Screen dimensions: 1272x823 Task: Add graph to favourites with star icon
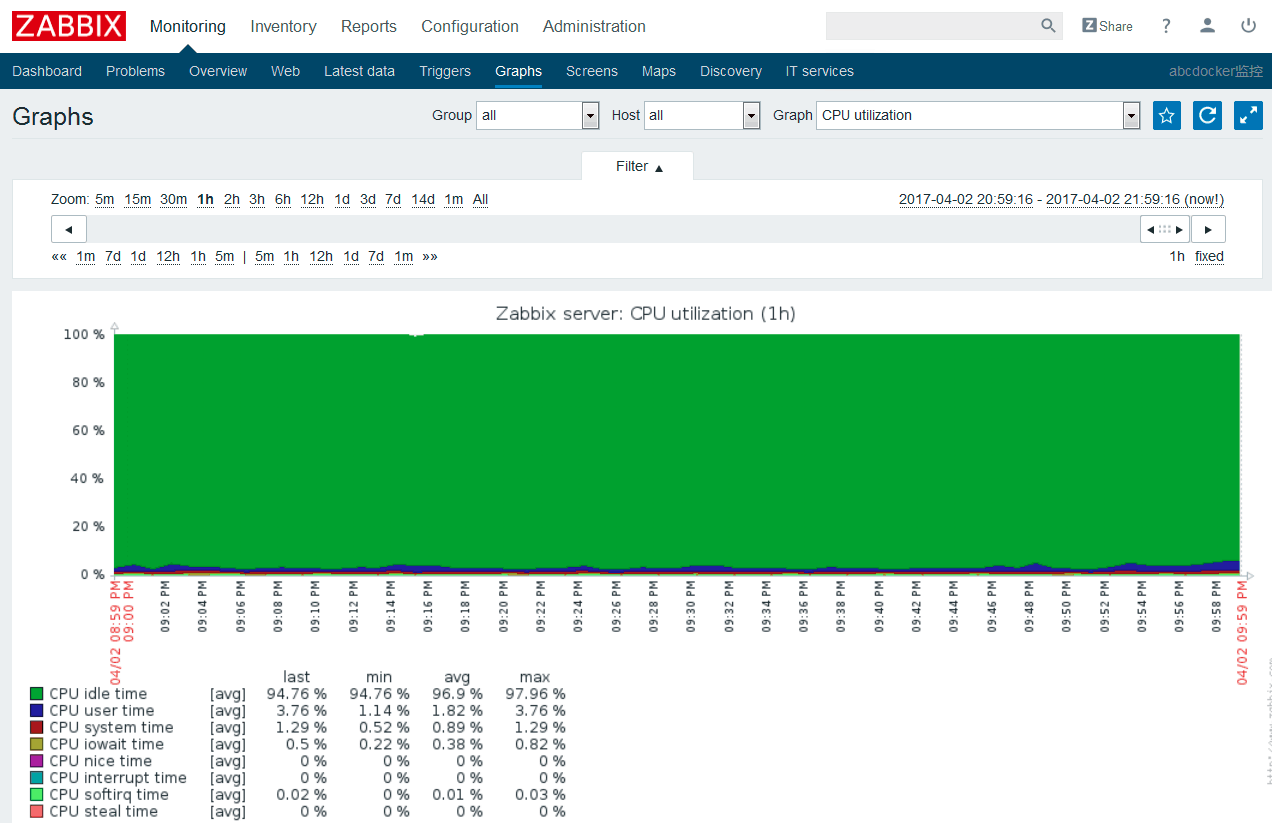point(1166,115)
